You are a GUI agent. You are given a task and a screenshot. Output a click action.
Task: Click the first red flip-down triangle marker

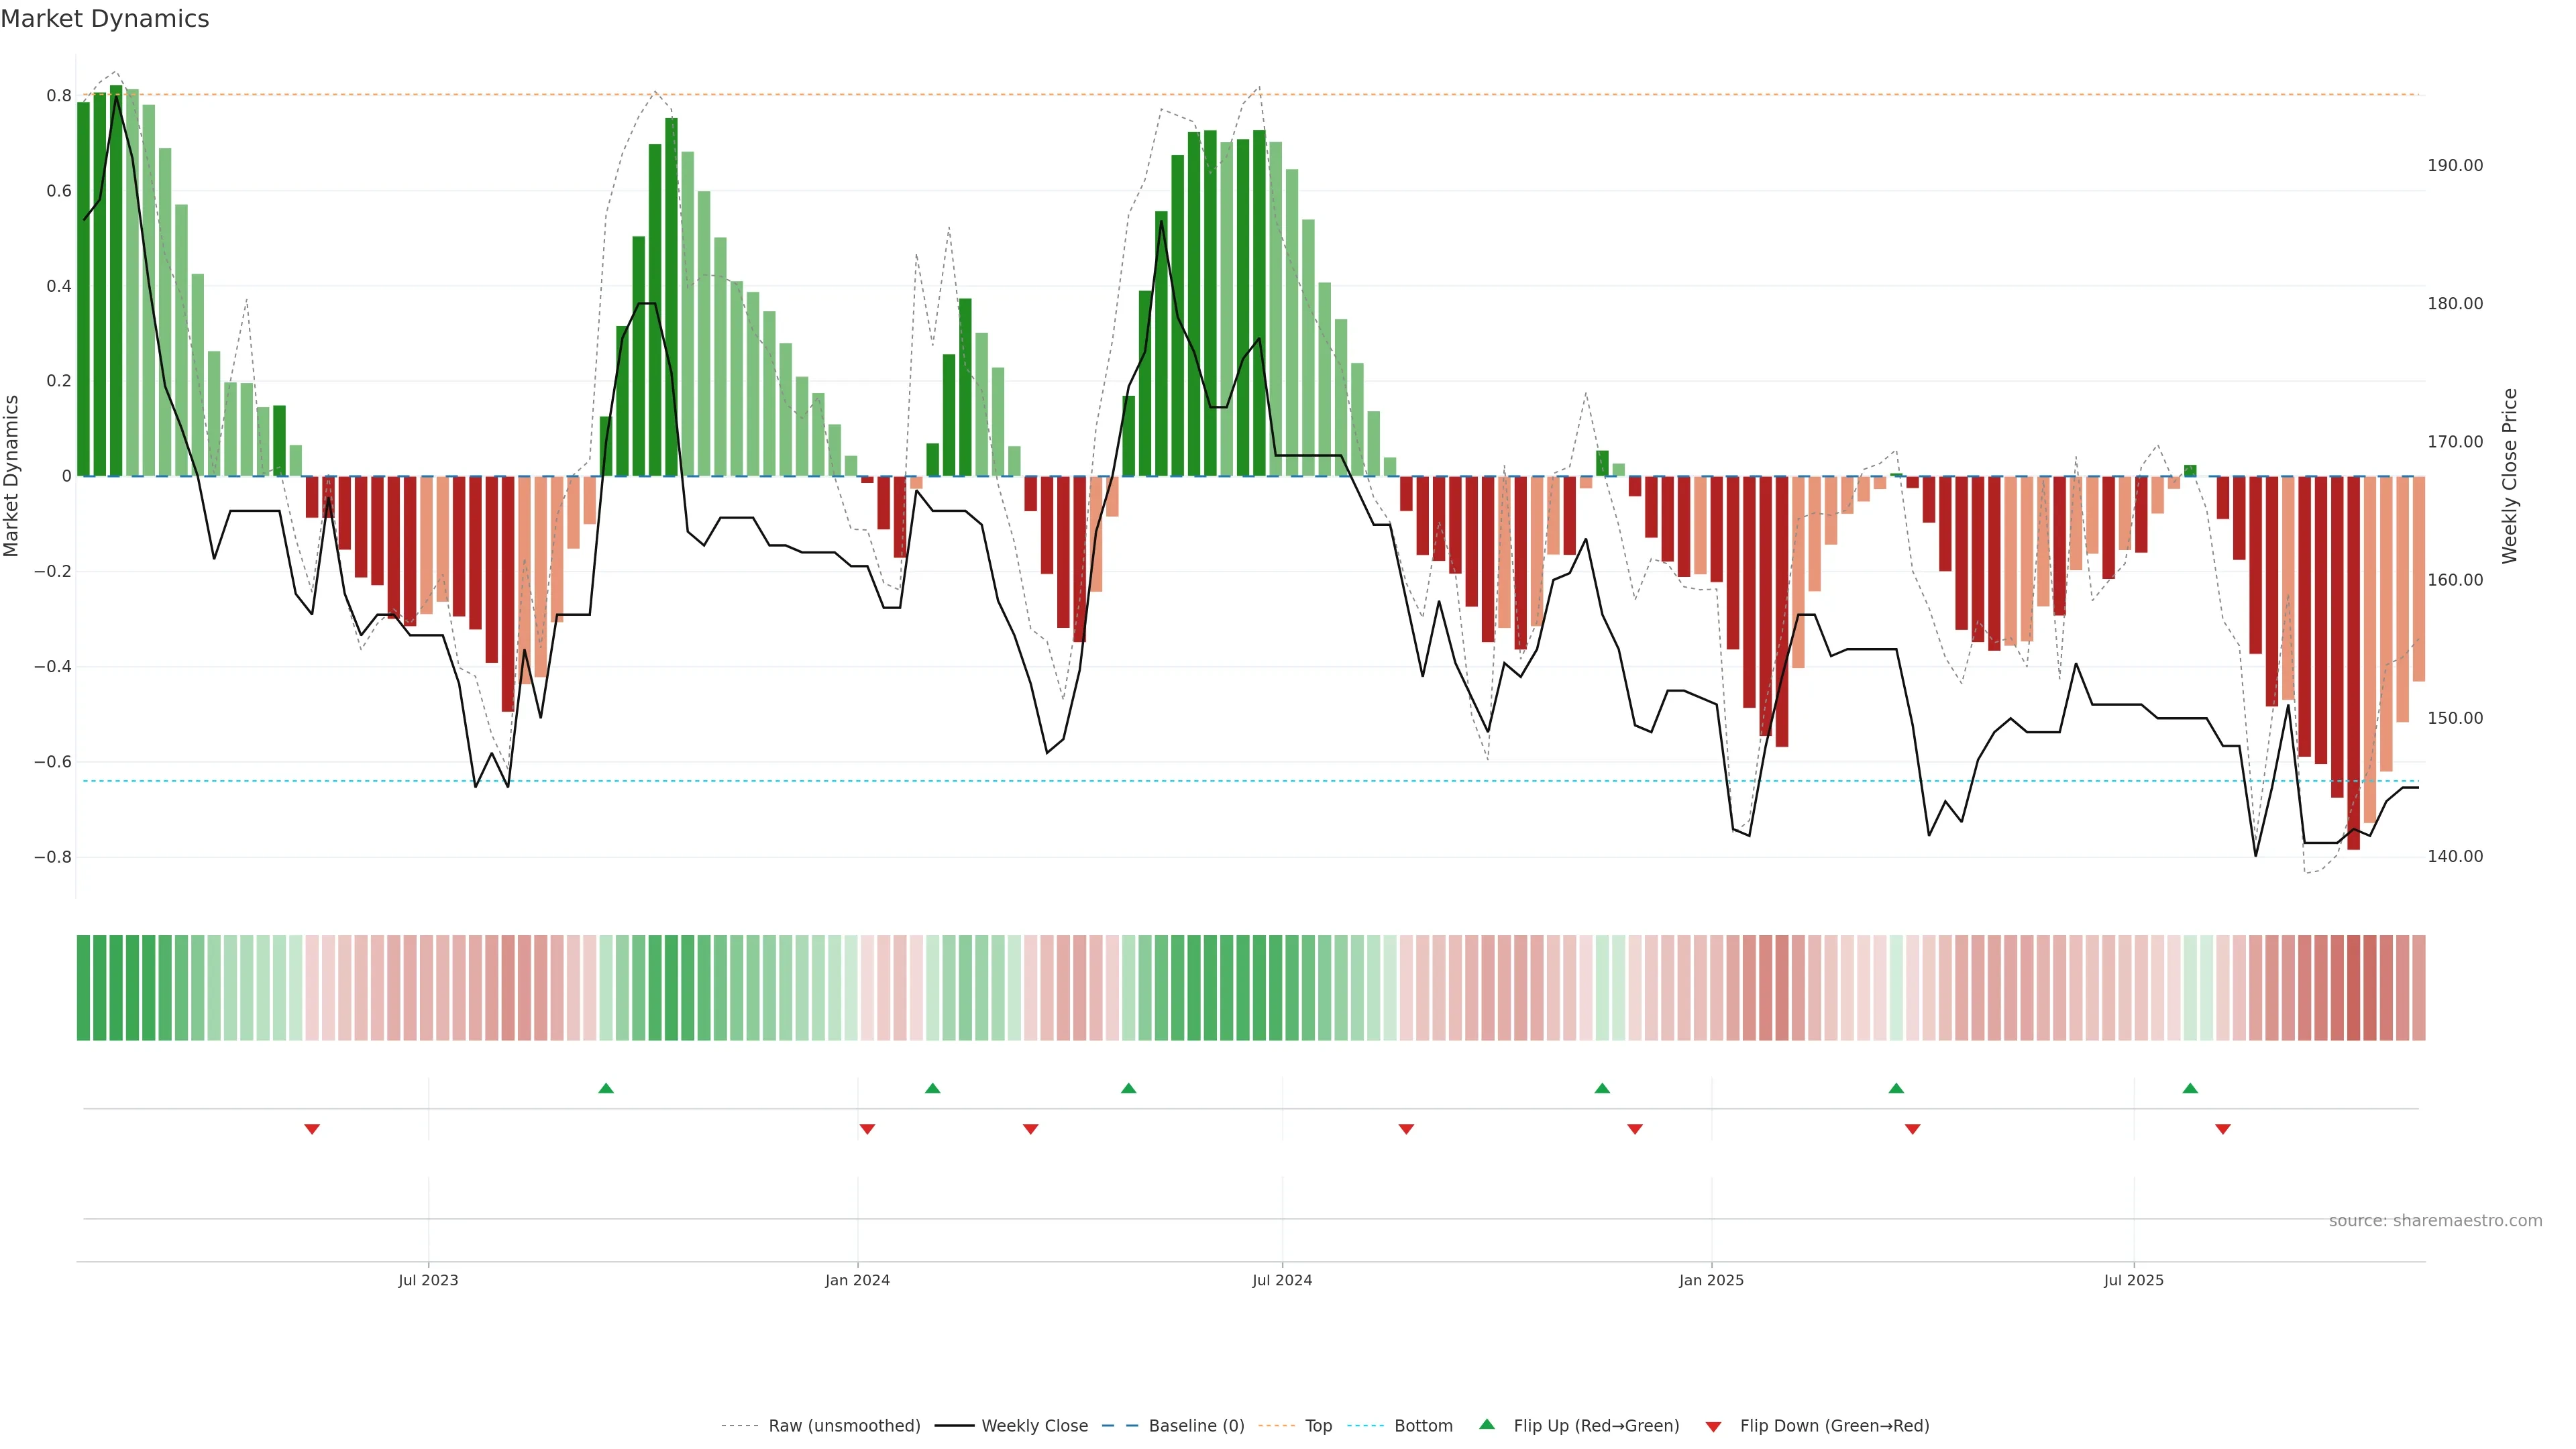point(312,1129)
